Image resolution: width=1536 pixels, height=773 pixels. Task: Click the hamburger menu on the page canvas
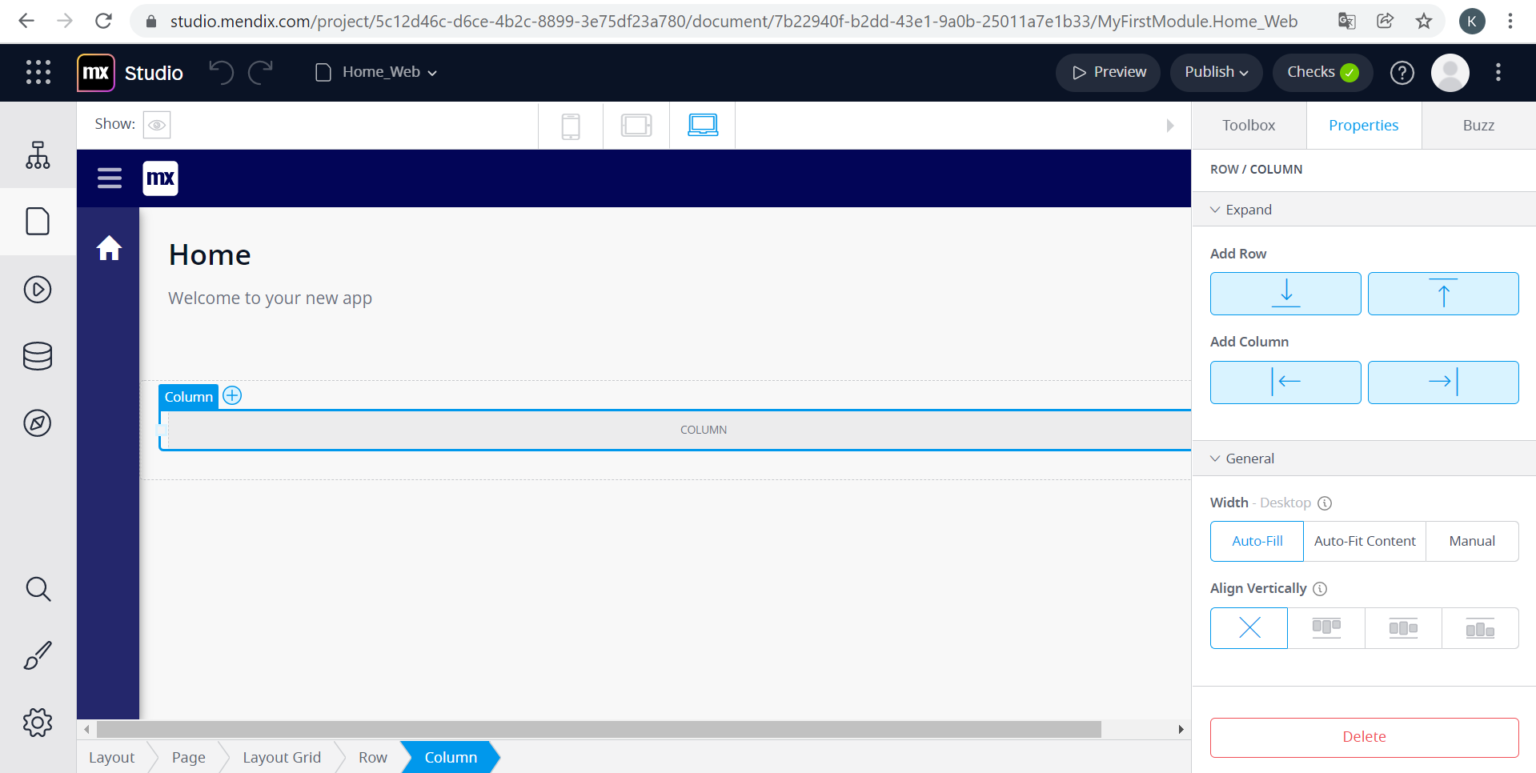tap(109, 178)
